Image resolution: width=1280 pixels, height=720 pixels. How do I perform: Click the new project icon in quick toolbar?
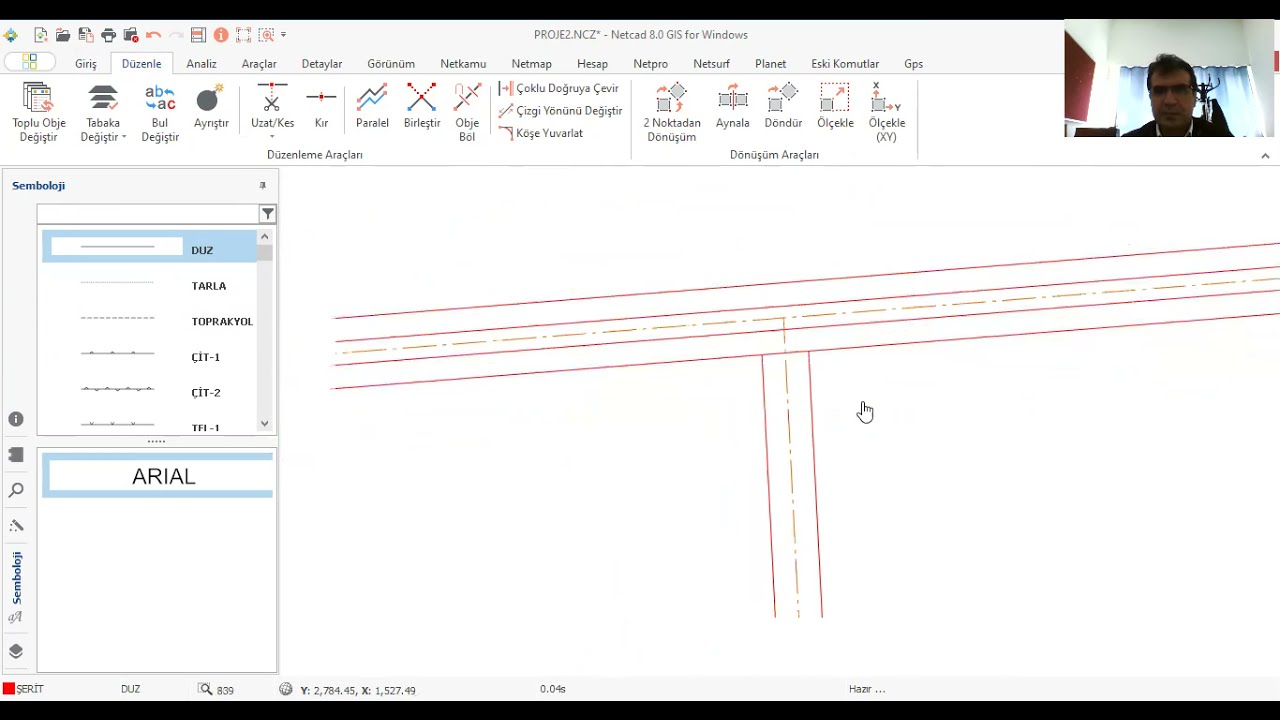tap(41, 35)
